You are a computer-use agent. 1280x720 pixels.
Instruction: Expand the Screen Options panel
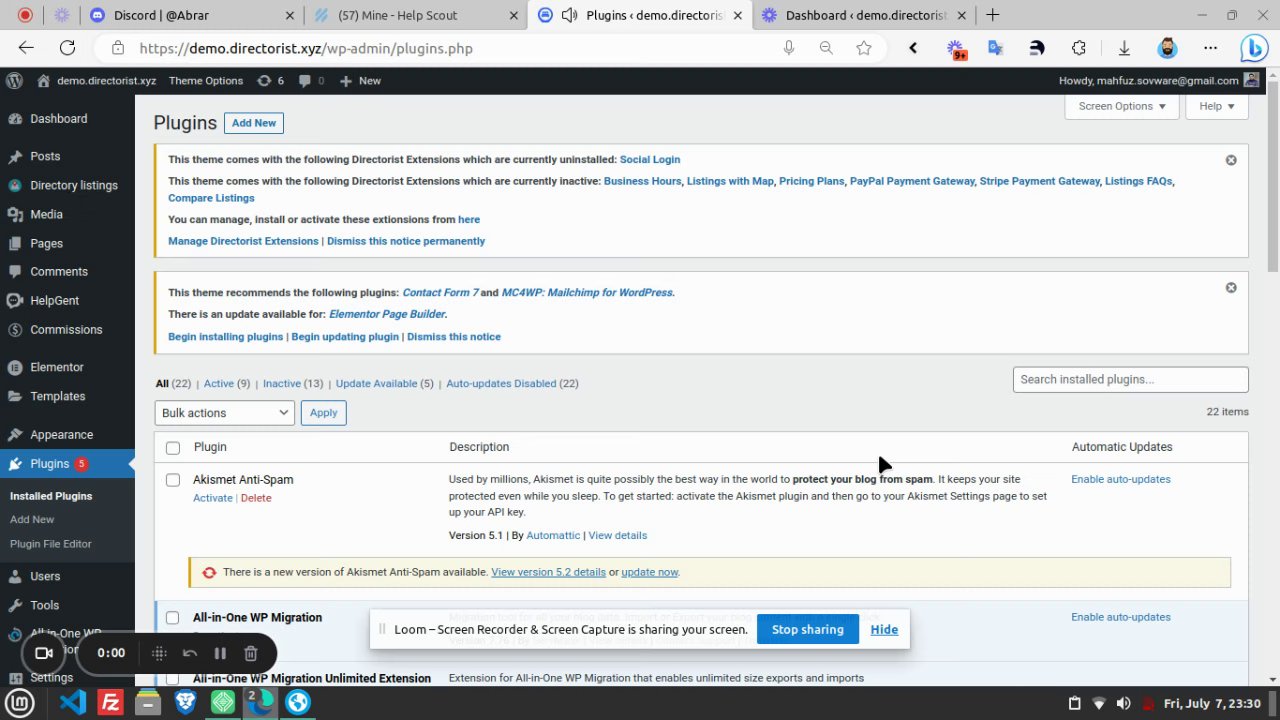click(x=1122, y=106)
